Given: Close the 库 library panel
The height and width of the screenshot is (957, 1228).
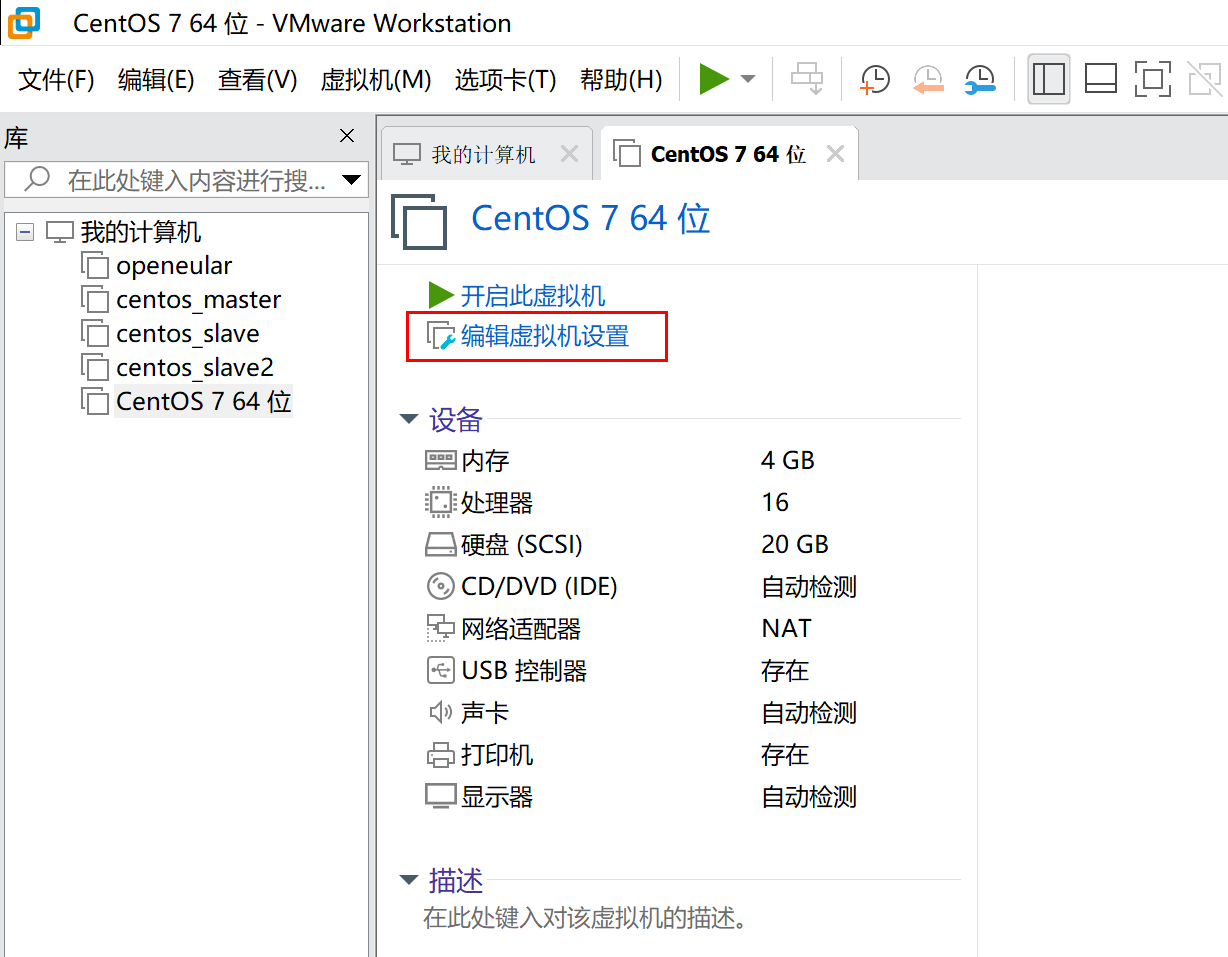Looking at the screenshot, I should pyautogui.click(x=347, y=136).
